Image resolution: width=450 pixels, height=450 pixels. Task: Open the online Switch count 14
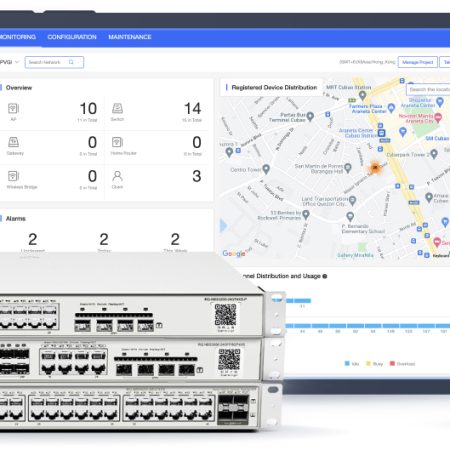click(x=193, y=109)
